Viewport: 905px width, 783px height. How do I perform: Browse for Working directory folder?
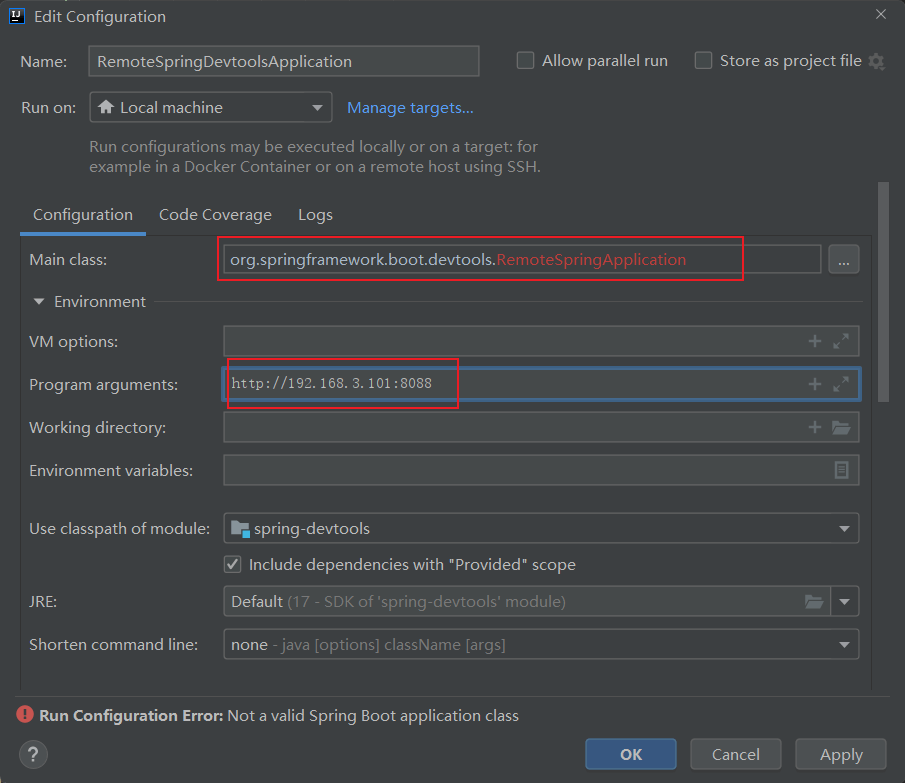[x=841, y=427]
